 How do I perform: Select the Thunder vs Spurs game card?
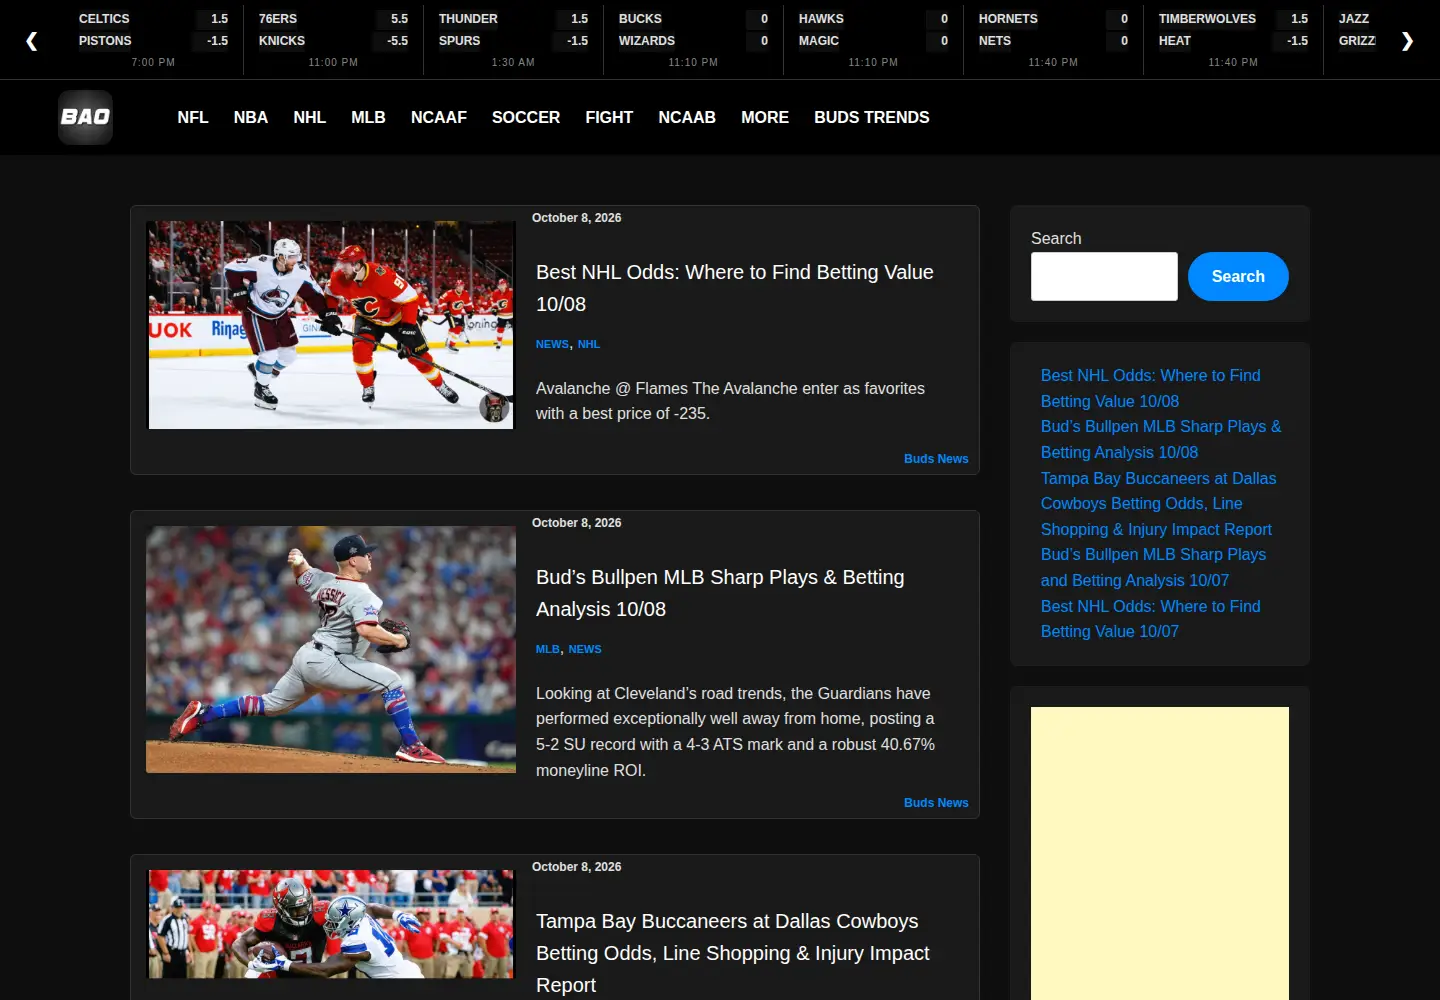513,40
